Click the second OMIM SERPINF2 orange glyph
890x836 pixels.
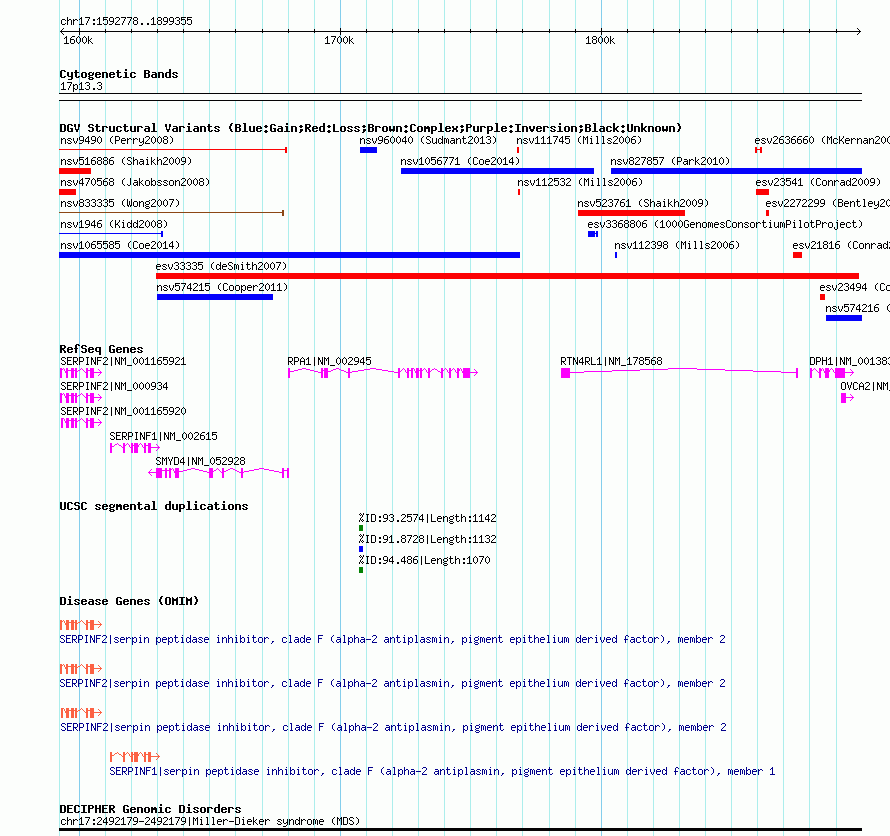pos(81,669)
